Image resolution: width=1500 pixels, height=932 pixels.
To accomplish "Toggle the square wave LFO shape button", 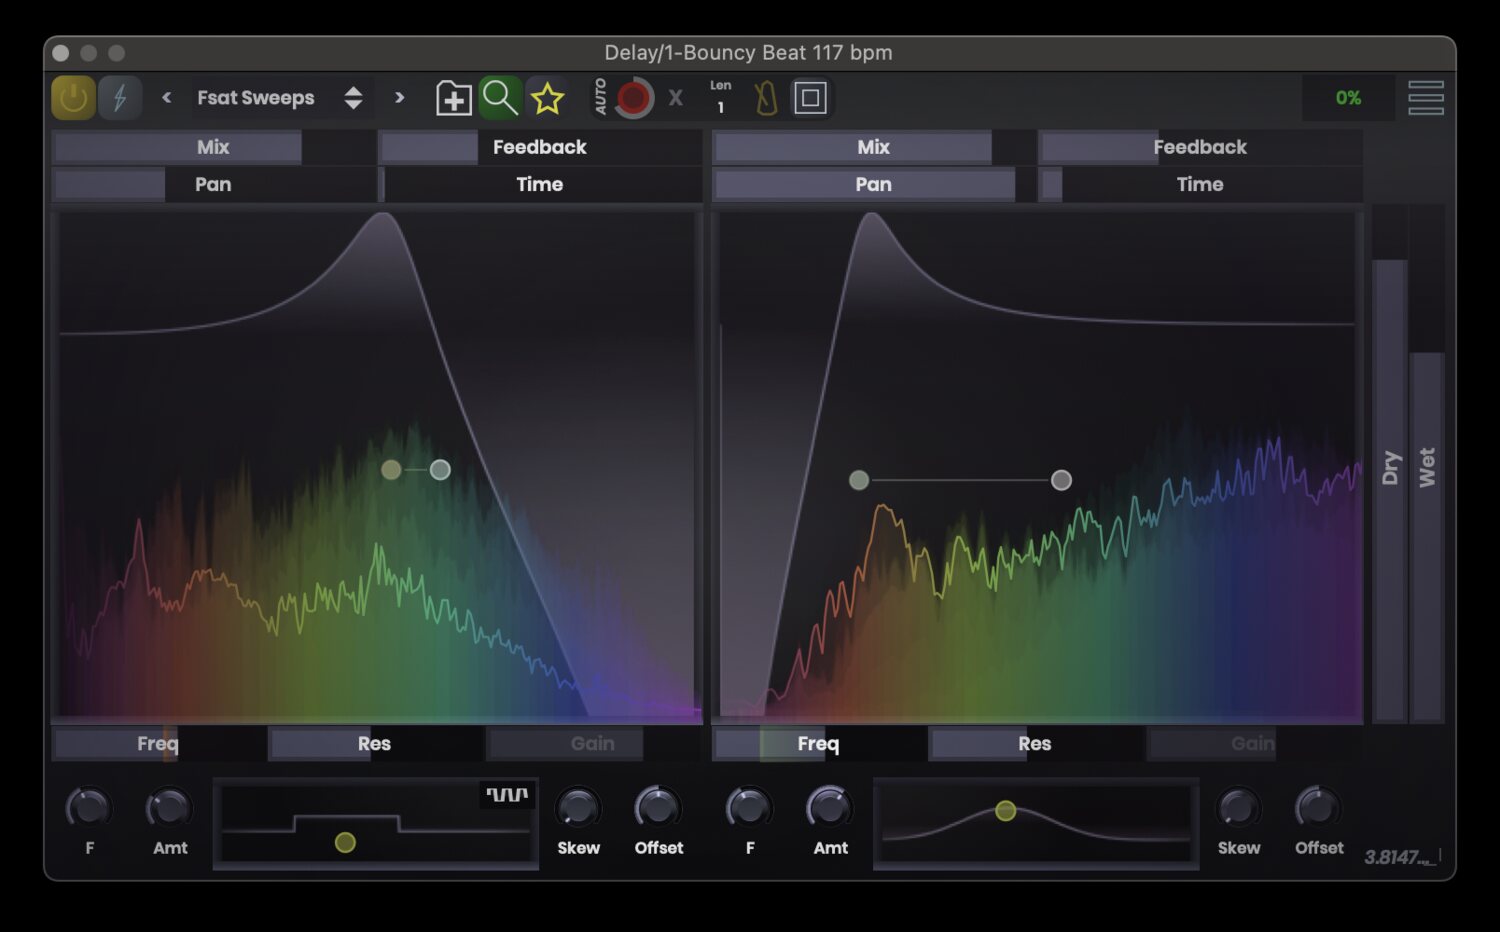I will [507, 795].
